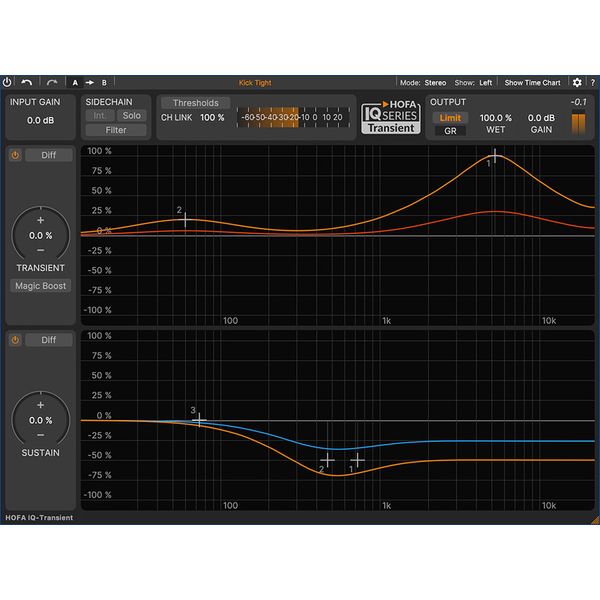Select preset slot B

pyautogui.click(x=104, y=83)
